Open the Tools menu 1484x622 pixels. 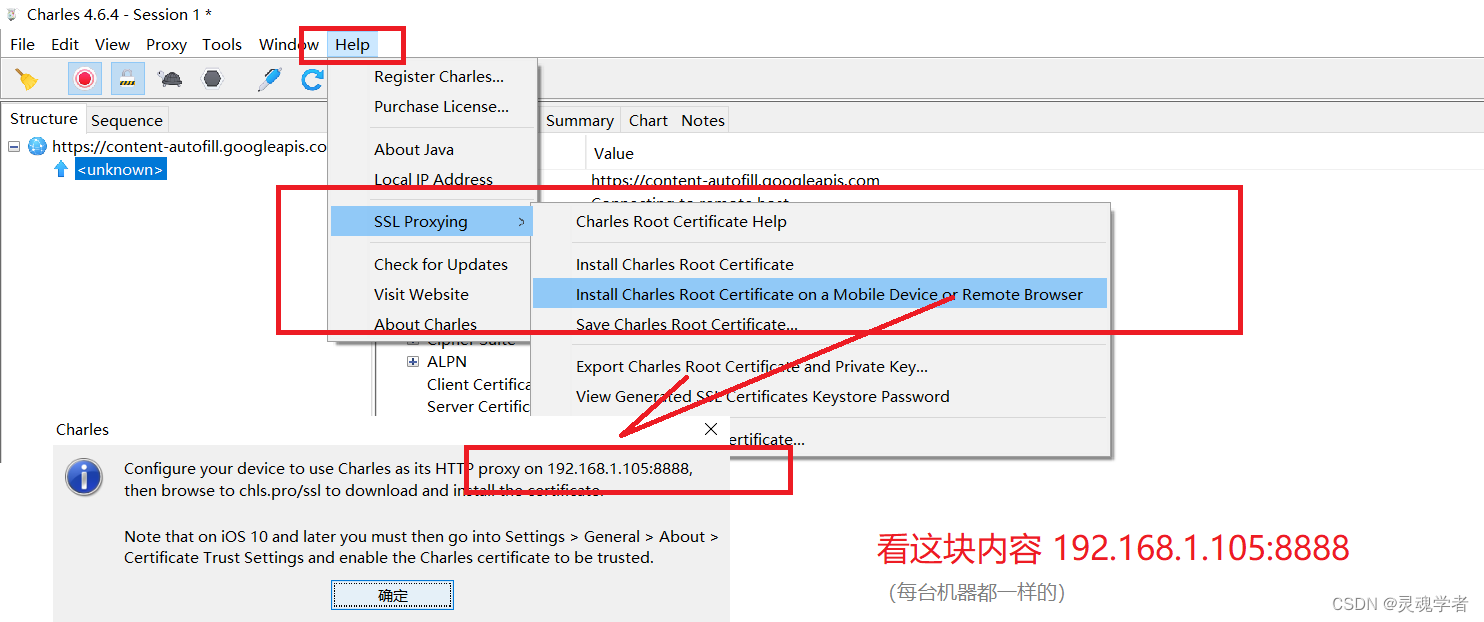click(x=222, y=44)
